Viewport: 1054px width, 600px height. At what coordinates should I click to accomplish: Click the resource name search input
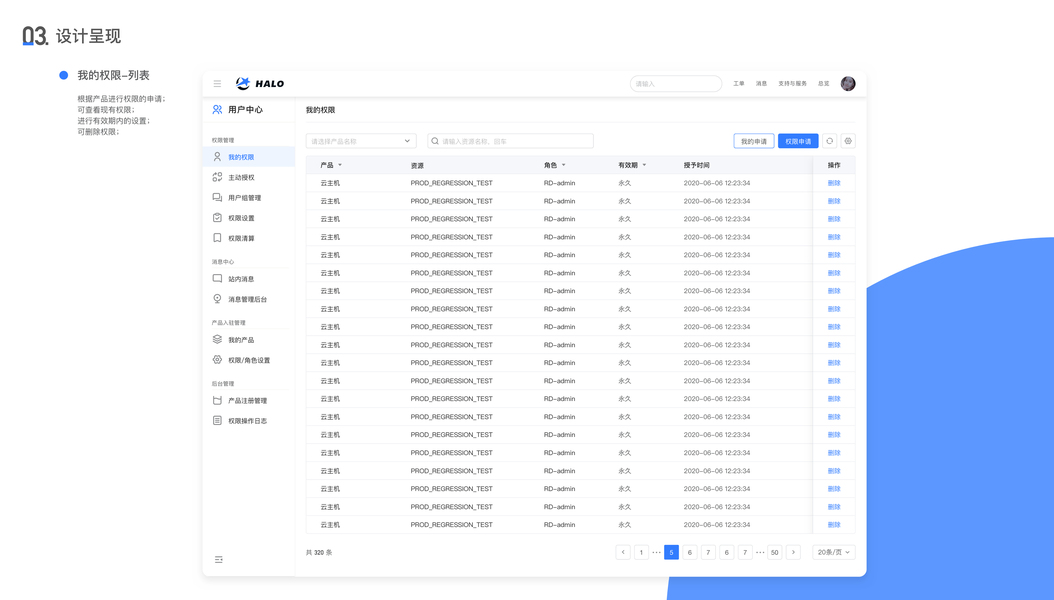click(x=510, y=141)
